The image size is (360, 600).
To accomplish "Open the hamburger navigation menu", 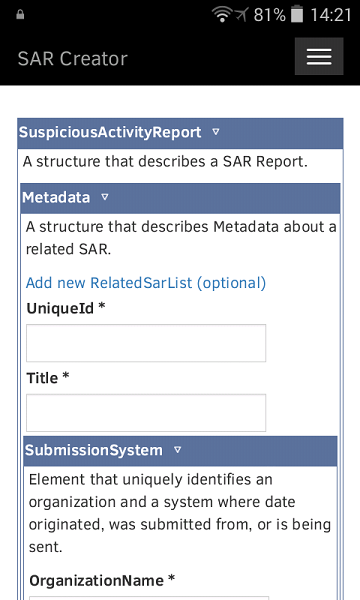I will pos(319,56).
